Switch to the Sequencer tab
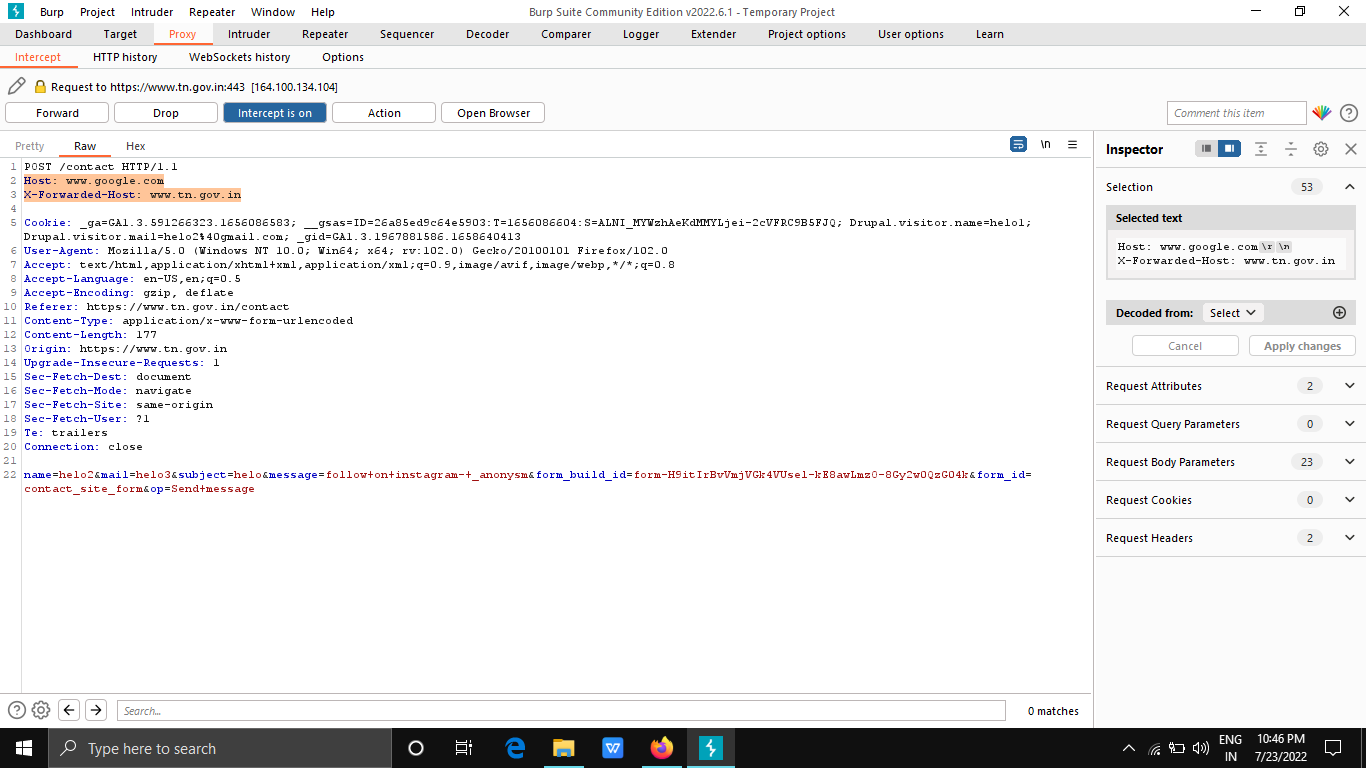This screenshot has width=1366, height=768. [407, 34]
